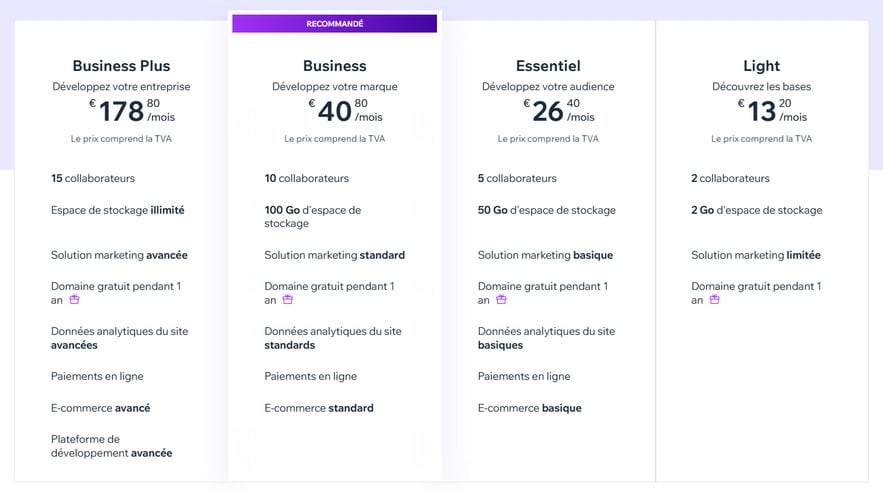Click the gift icon in Essentiel plan
Screen dimensions: 883x491
coord(501,300)
